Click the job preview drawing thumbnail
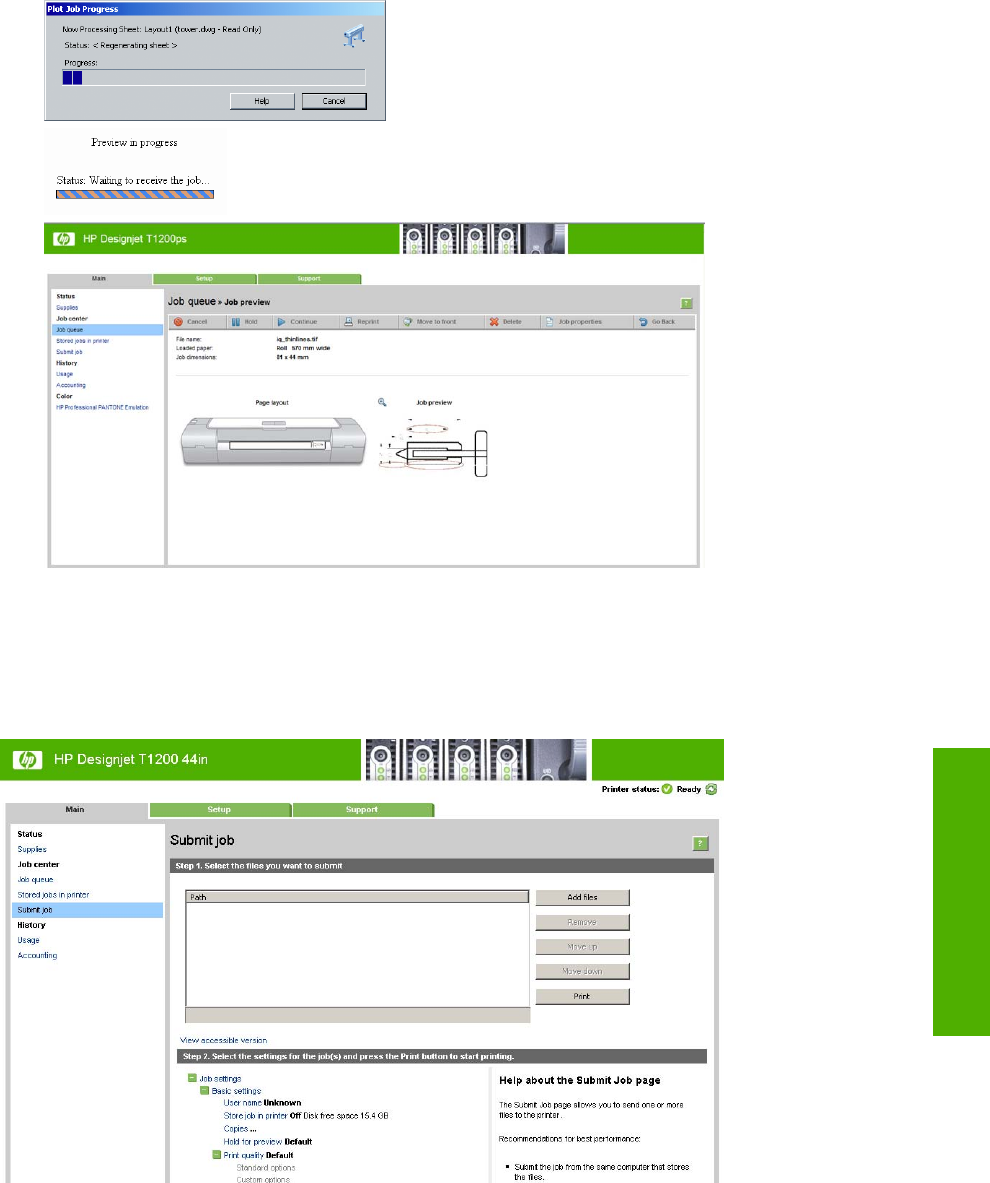This screenshot has width=990, height=1183. pos(433,448)
